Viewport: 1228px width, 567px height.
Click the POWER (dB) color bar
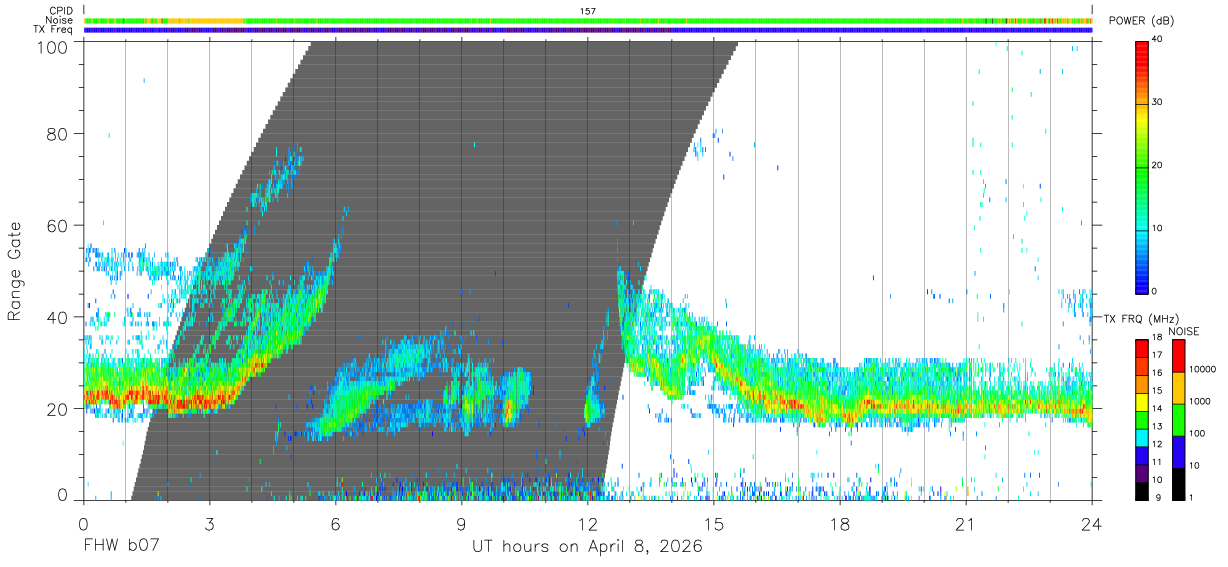(x=1142, y=166)
